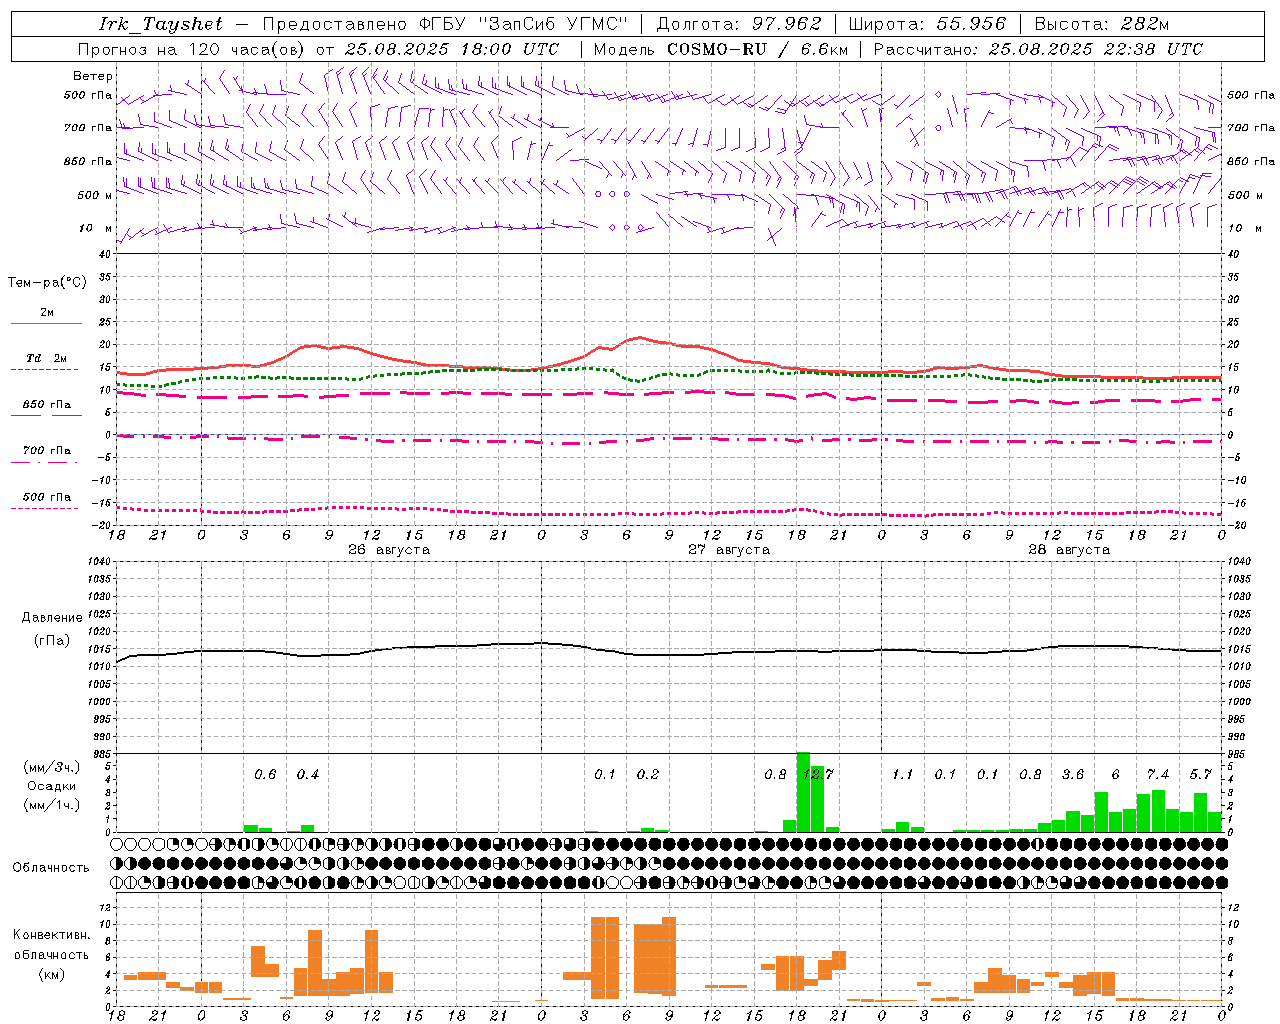Image resolution: width=1280 pixels, height=1024 pixels.
Task: Click the 2м legend label
Action: (x=47, y=313)
